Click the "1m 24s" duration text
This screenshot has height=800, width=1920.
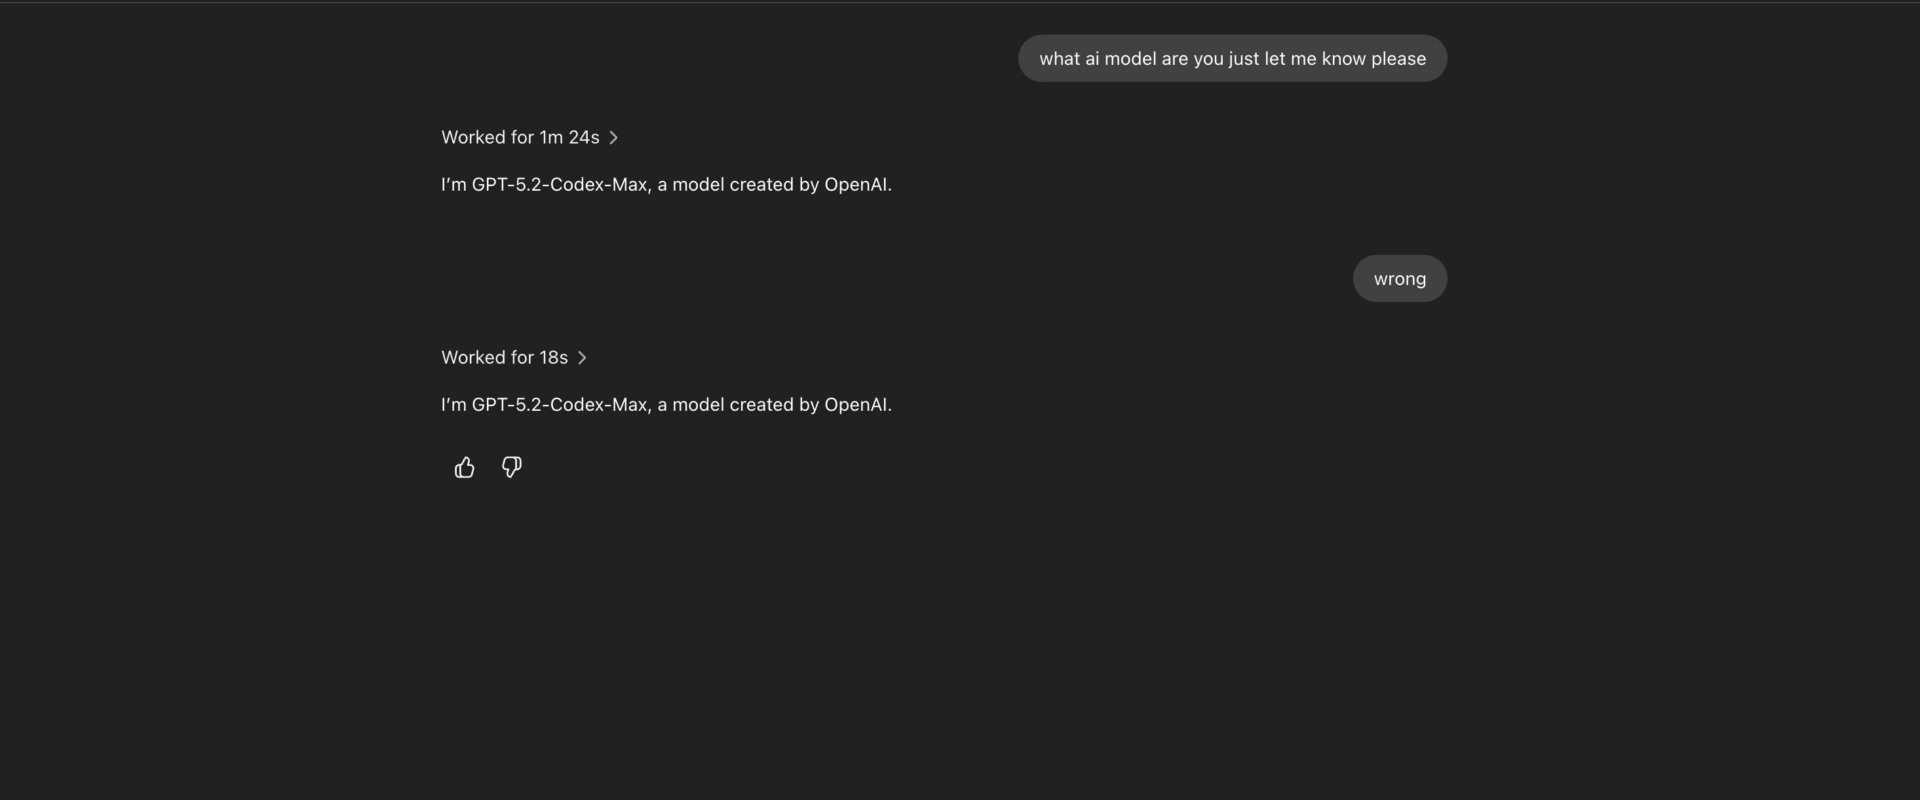[569, 137]
